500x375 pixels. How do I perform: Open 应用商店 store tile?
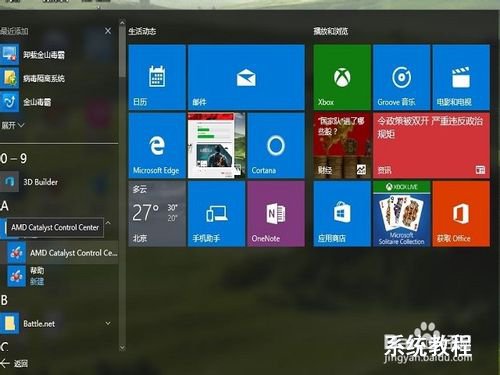pyautogui.click(x=342, y=214)
